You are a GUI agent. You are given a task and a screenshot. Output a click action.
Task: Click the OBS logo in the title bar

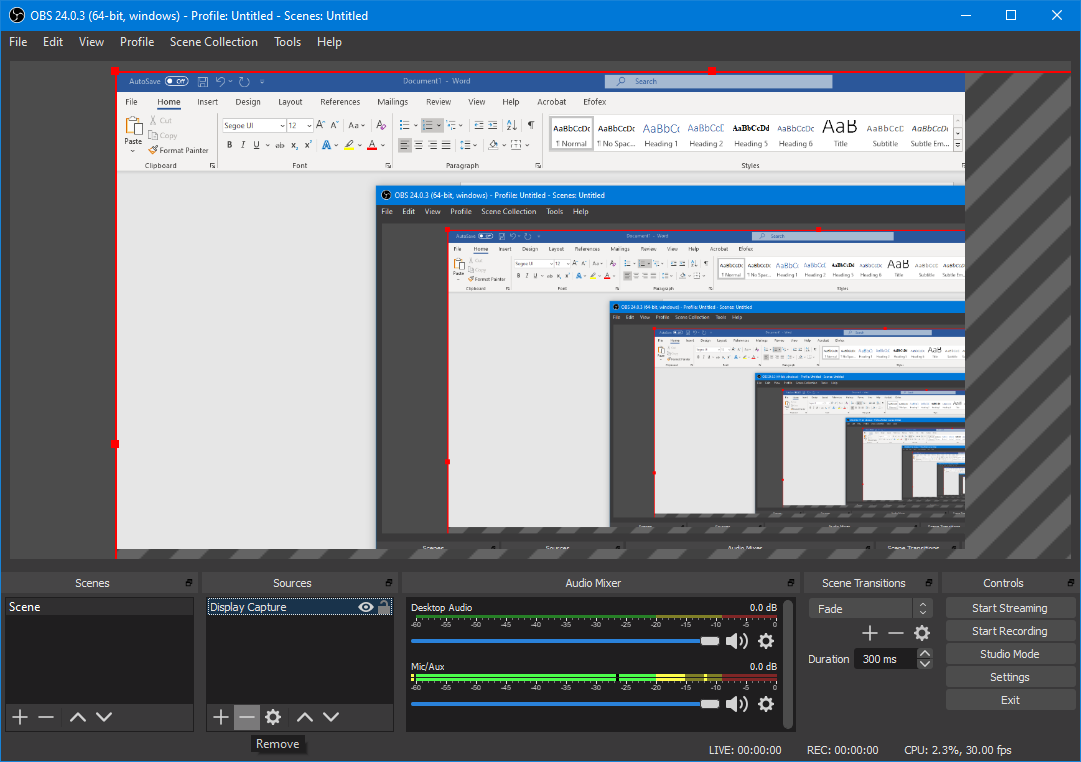click(x=17, y=15)
